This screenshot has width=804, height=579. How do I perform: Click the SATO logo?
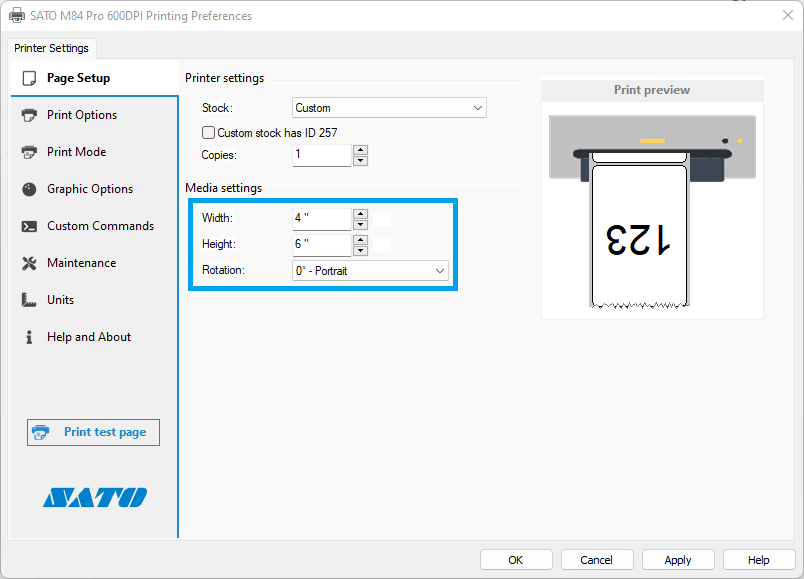95,497
